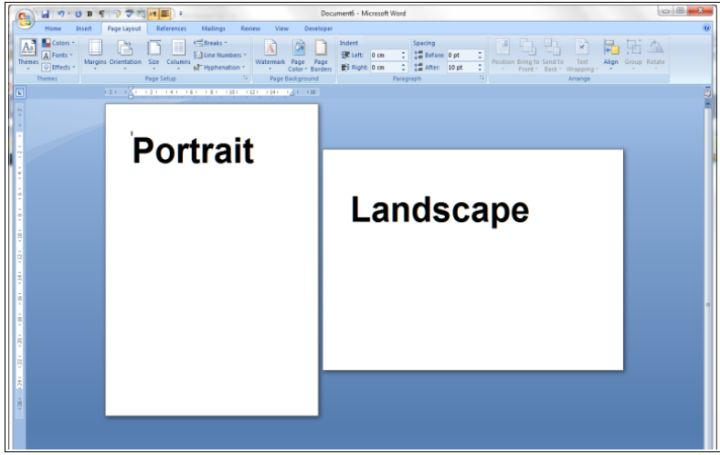Click the tab selector at ruler corner
Viewport: 720px width, 455px height.
coord(20,93)
